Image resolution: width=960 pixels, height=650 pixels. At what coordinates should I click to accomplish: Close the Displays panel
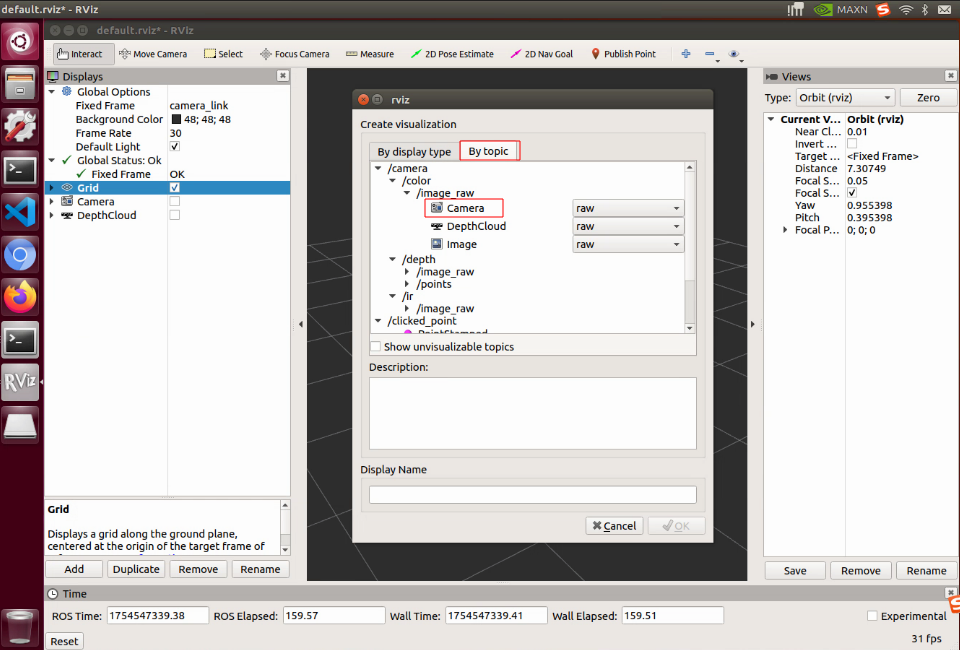(282, 75)
